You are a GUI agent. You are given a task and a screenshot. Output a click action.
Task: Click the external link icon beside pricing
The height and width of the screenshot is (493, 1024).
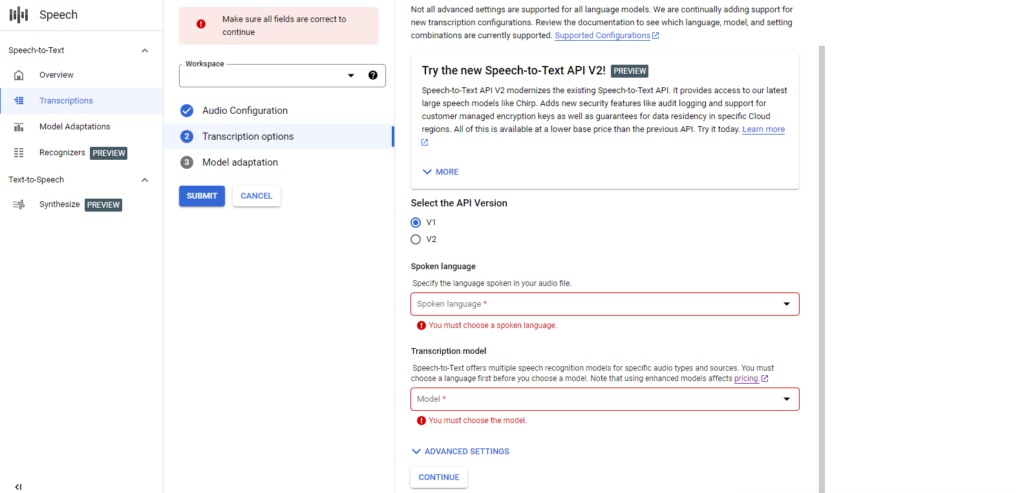765,379
